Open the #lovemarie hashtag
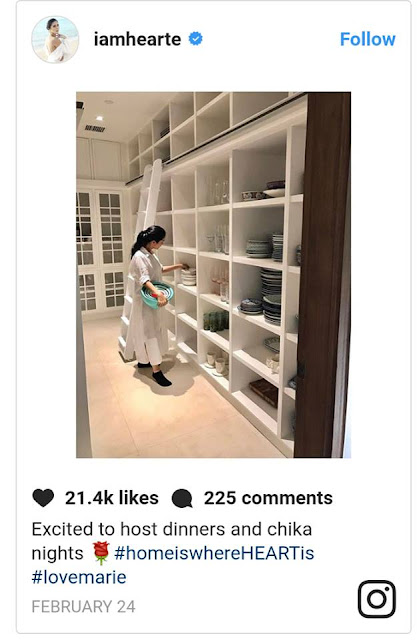Viewport: 417px width, 640px height. tap(79, 577)
